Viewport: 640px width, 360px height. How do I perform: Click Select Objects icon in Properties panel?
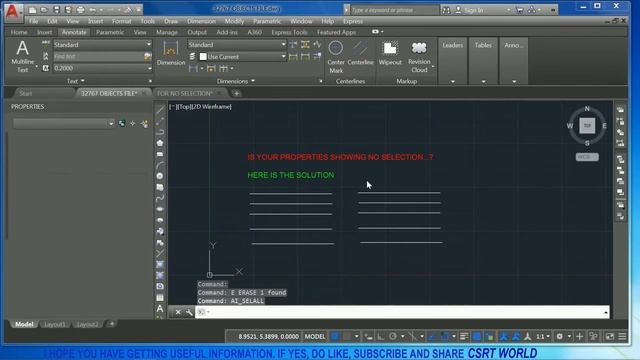click(x=133, y=123)
